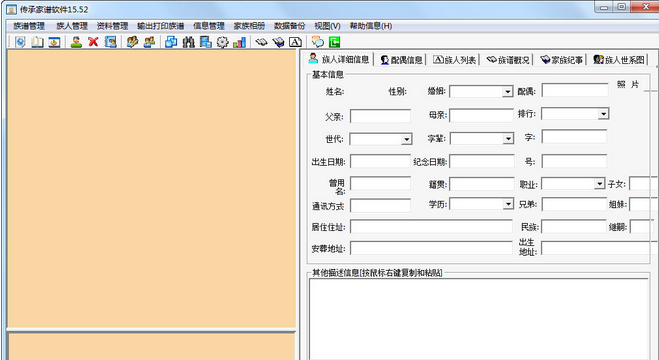Click the small open book outline icon
Viewport: 659px width, 360px height.
tap(261, 42)
